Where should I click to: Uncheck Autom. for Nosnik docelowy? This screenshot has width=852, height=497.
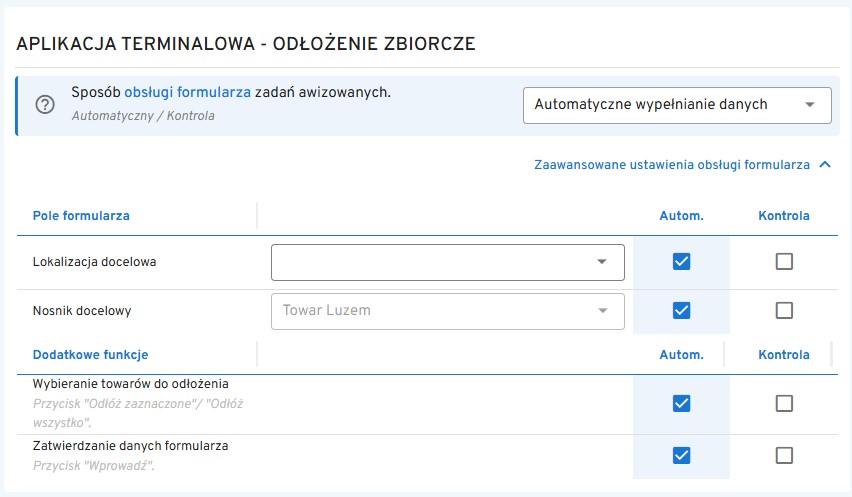682,311
